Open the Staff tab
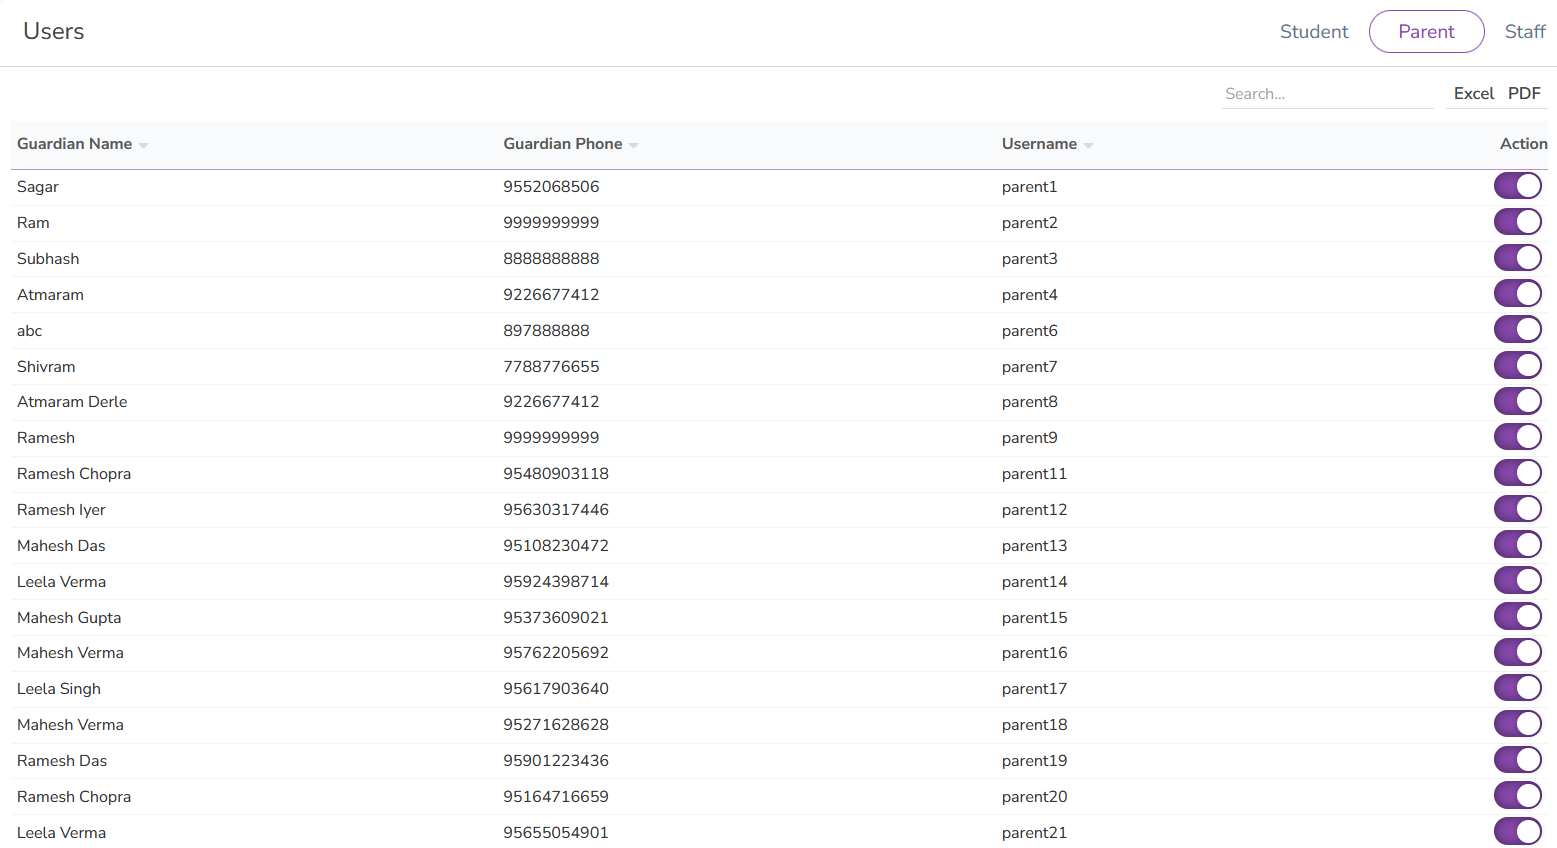The width and height of the screenshot is (1557, 848). [x=1524, y=32]
